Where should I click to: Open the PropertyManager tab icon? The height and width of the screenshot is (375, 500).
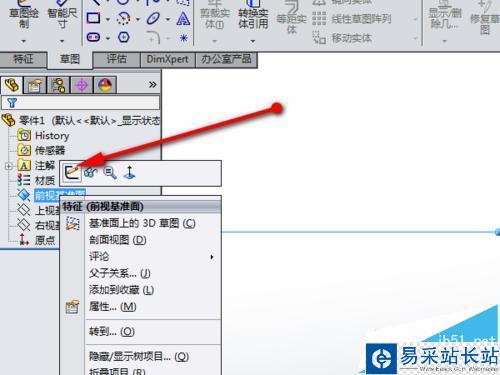tap(35, 85)
